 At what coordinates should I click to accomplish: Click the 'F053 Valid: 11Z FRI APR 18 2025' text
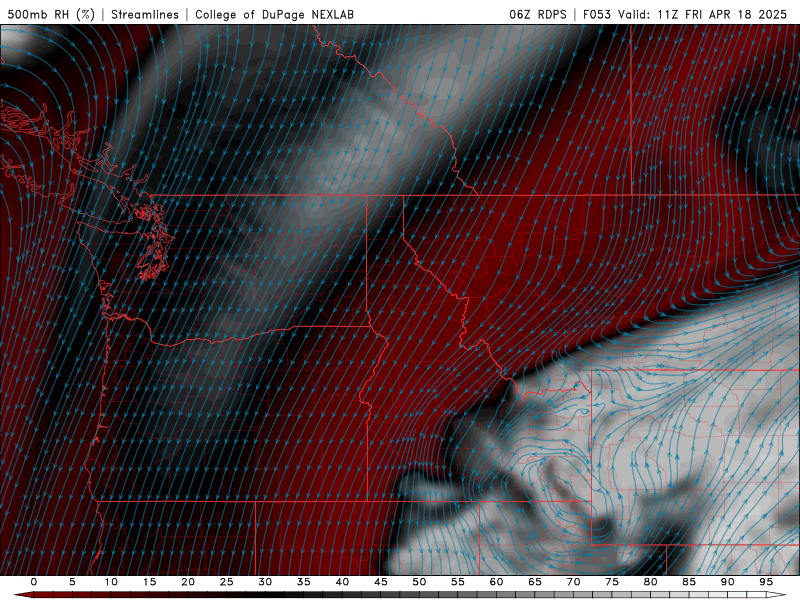[x=685, y=14]
